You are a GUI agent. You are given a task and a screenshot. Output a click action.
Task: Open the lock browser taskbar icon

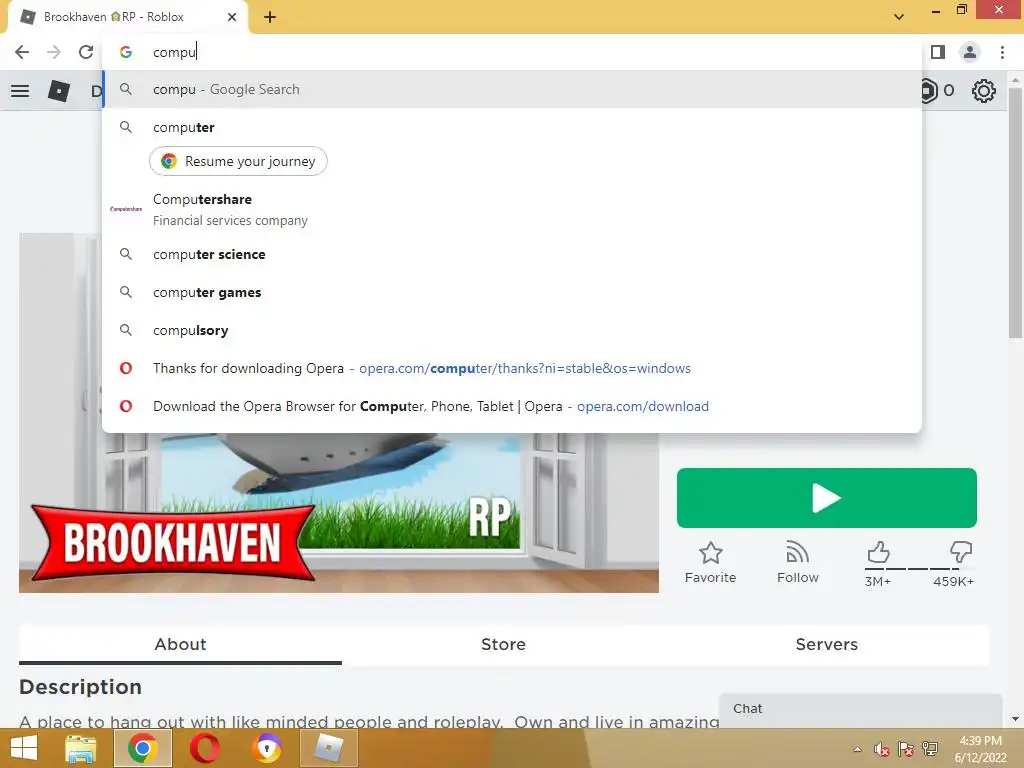267,748
